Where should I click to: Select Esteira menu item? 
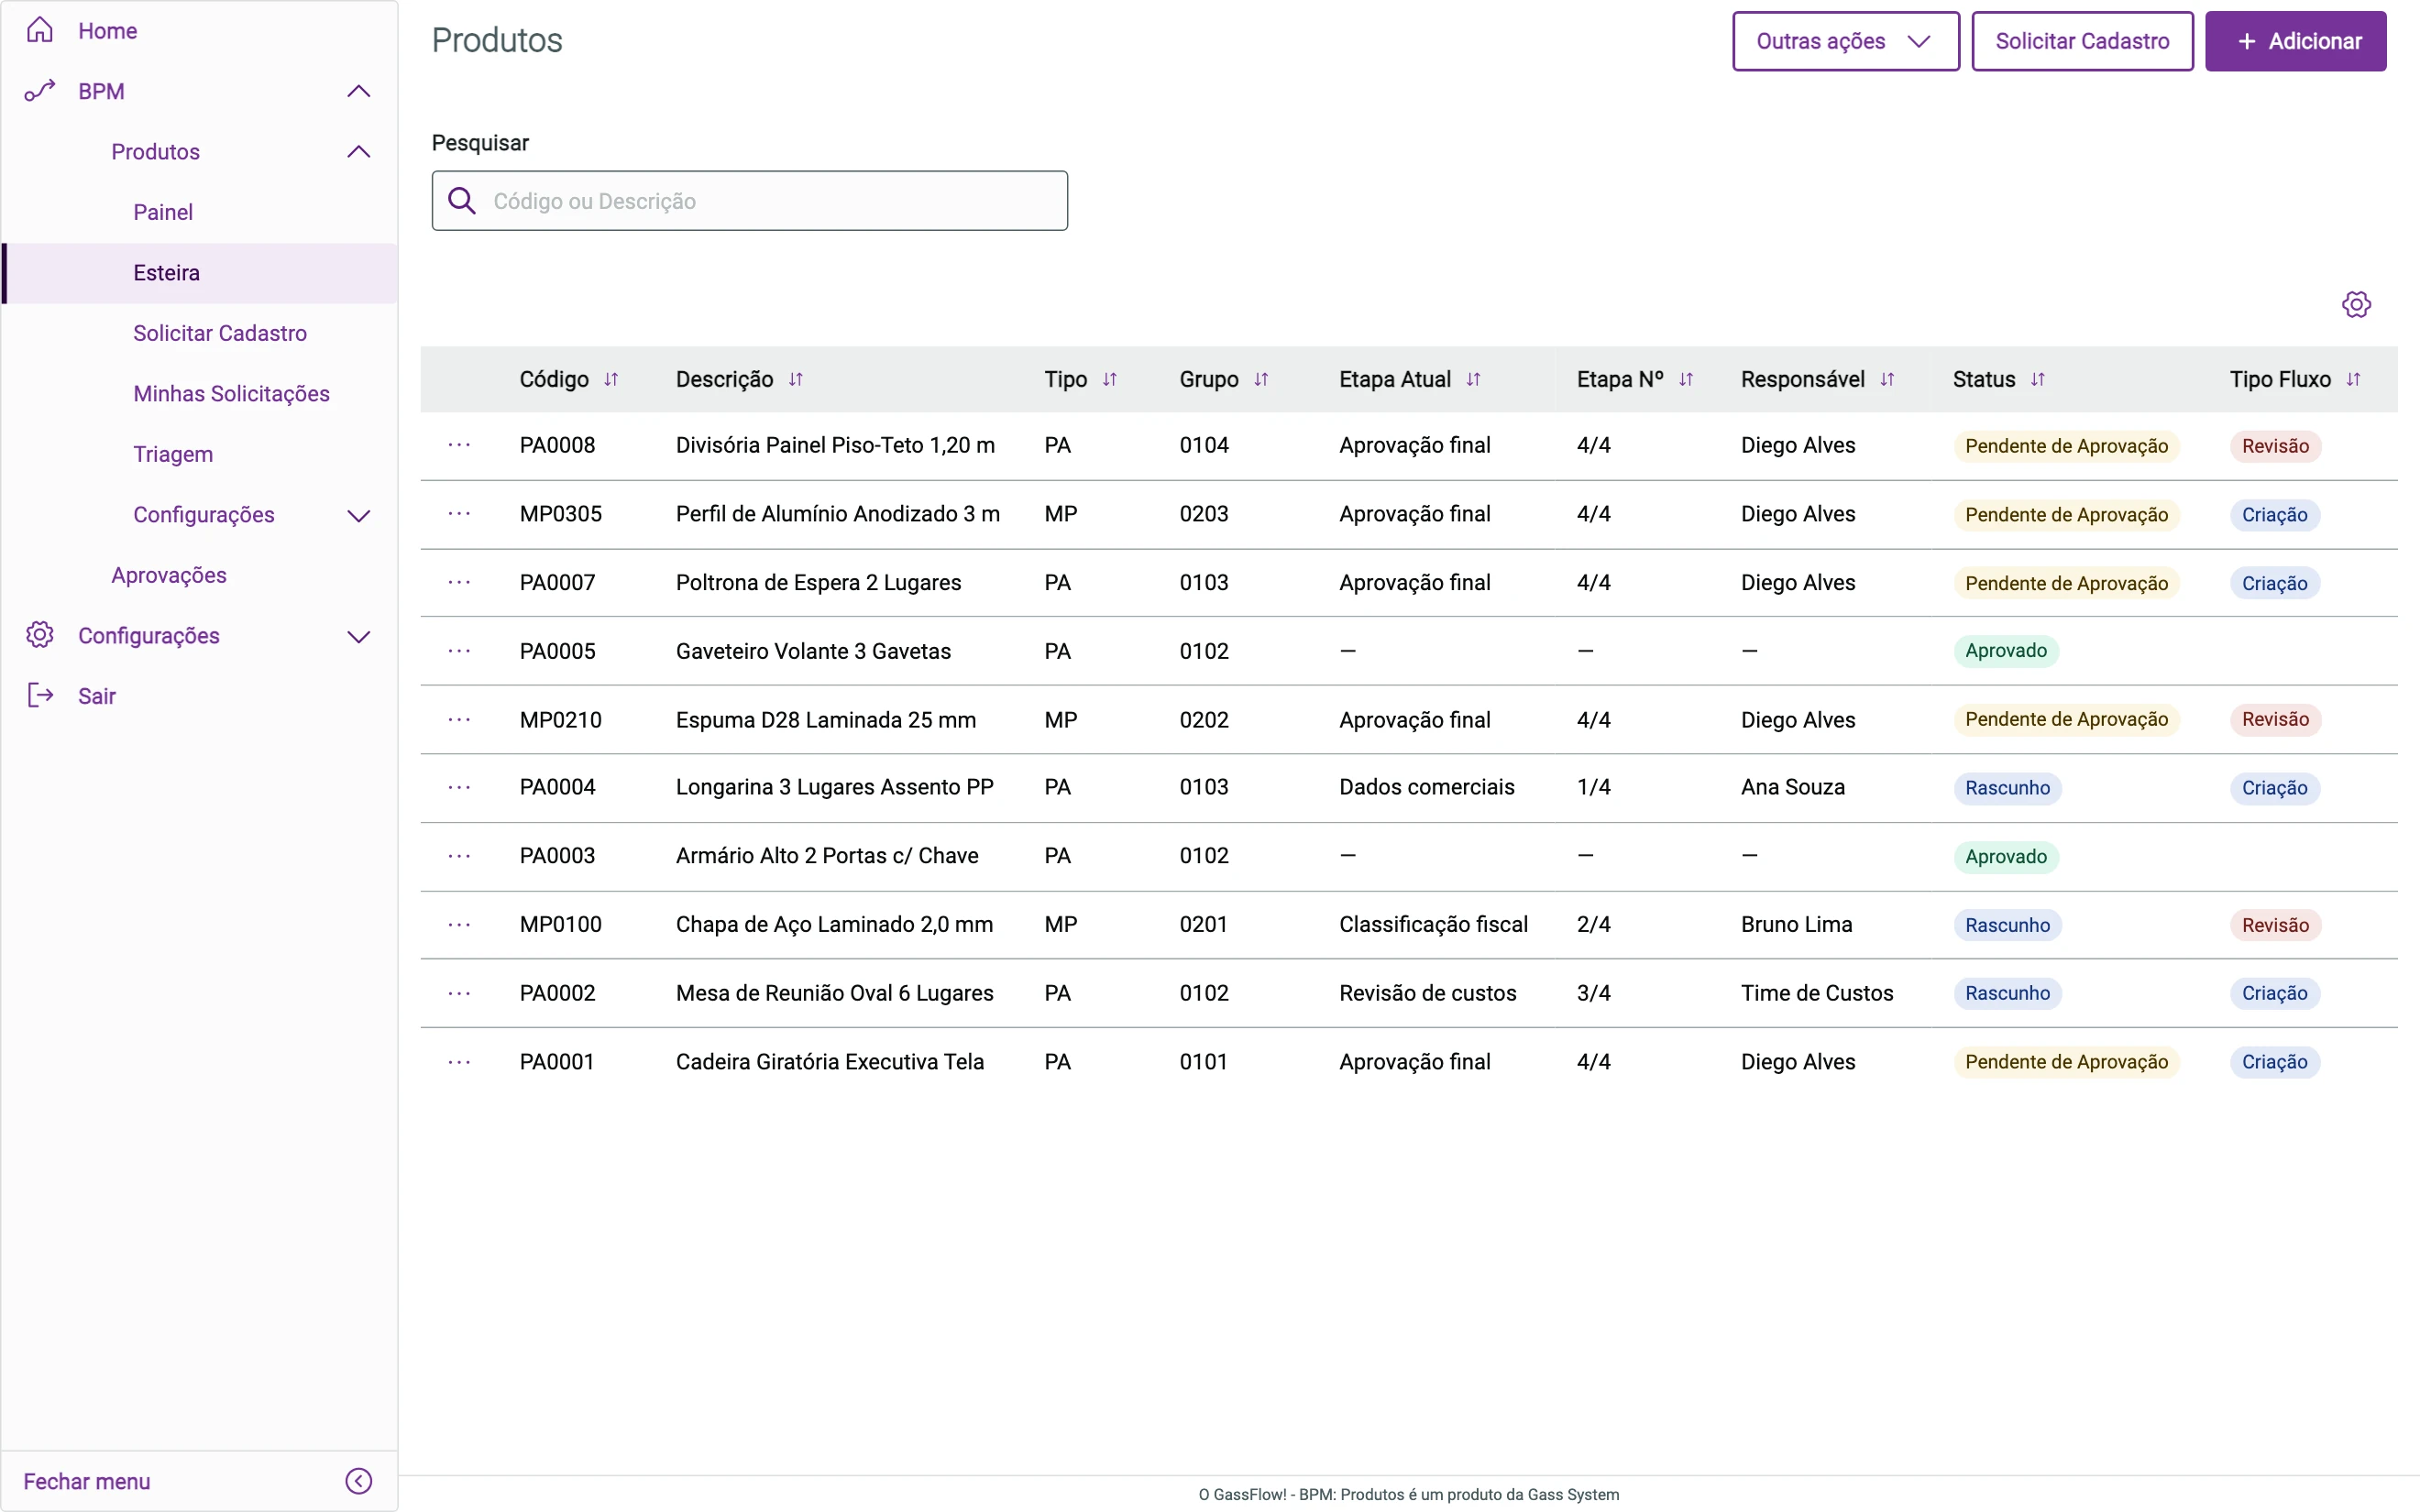[200, 273]
